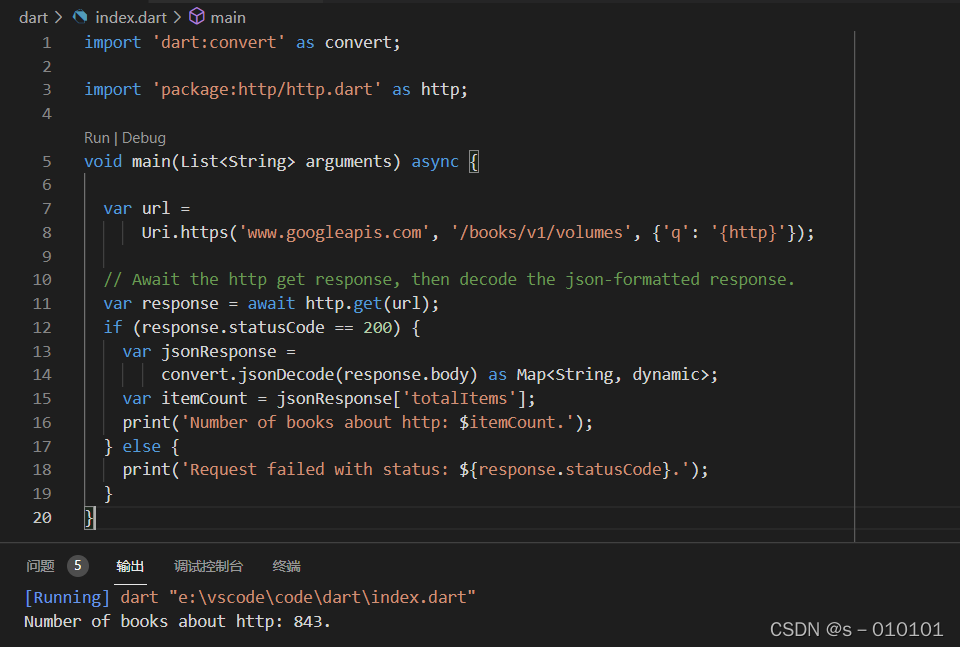The width and height of the screenshot is (960, 647).
Task: Switch to the 输出 (Output) tab
Action: tap(130, 566)
